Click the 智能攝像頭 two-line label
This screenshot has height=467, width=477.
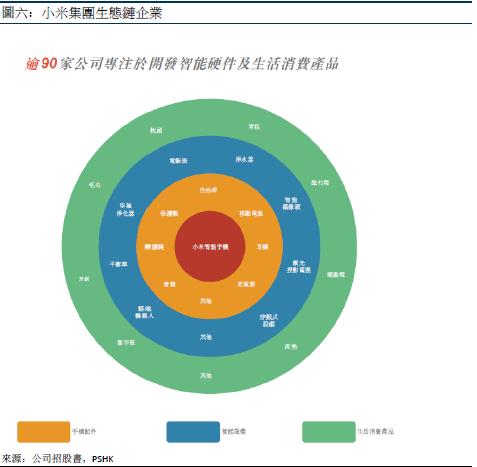[291, 203]
